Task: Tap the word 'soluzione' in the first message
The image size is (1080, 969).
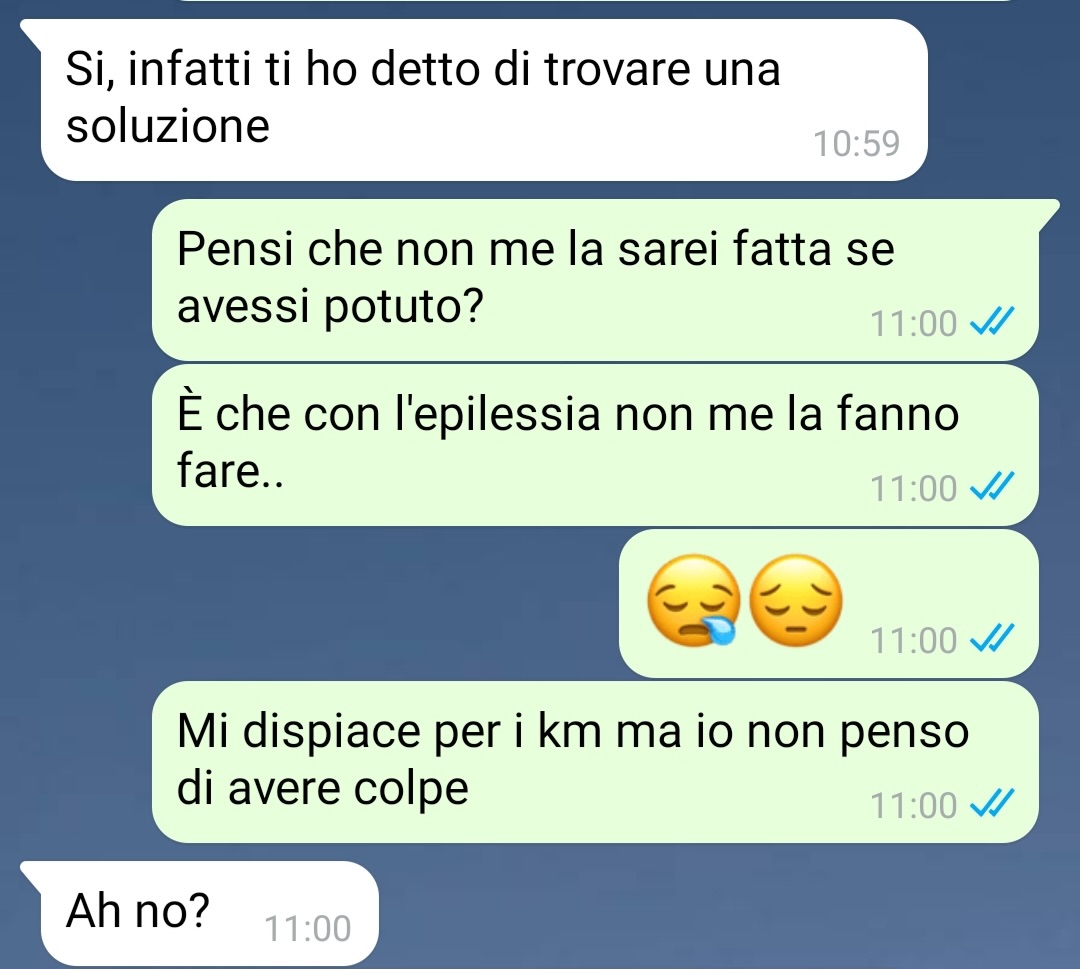Action: pos(167,127)
